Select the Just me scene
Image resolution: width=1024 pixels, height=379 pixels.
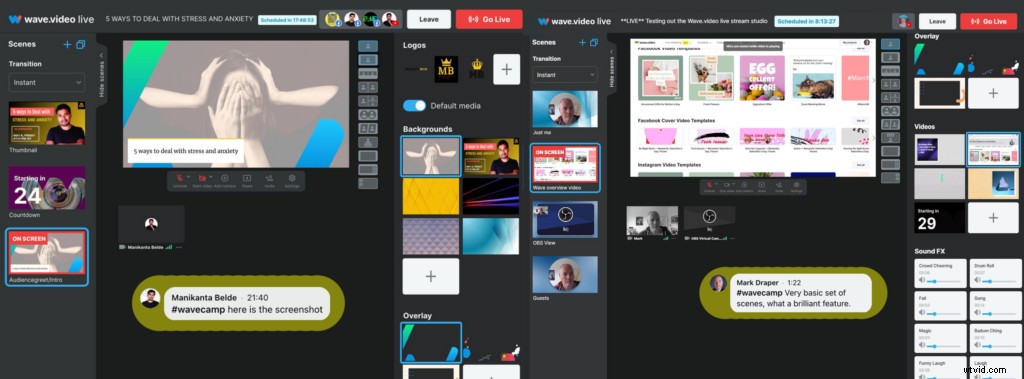point(565,108)
